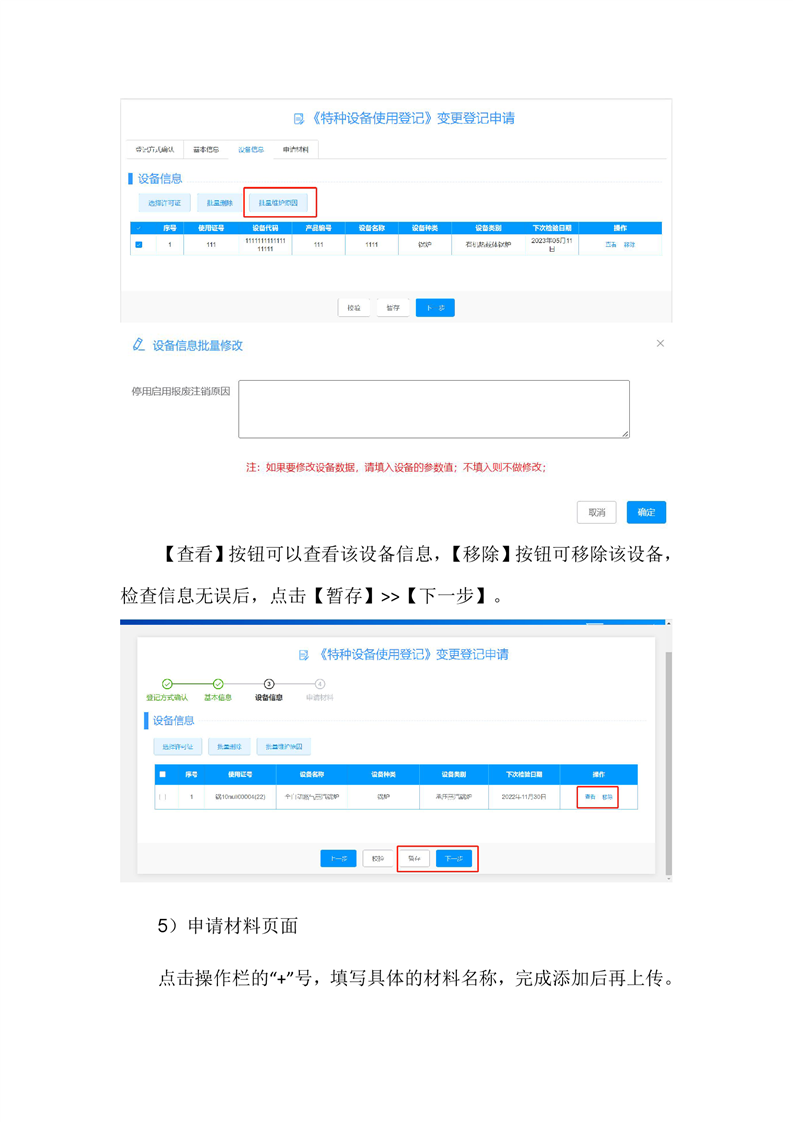The height and width of the screenshot is (1122, 793).
Task: Open the 申请材料 tab in top form
Action: pyautogui.click(x=295, y=149)
